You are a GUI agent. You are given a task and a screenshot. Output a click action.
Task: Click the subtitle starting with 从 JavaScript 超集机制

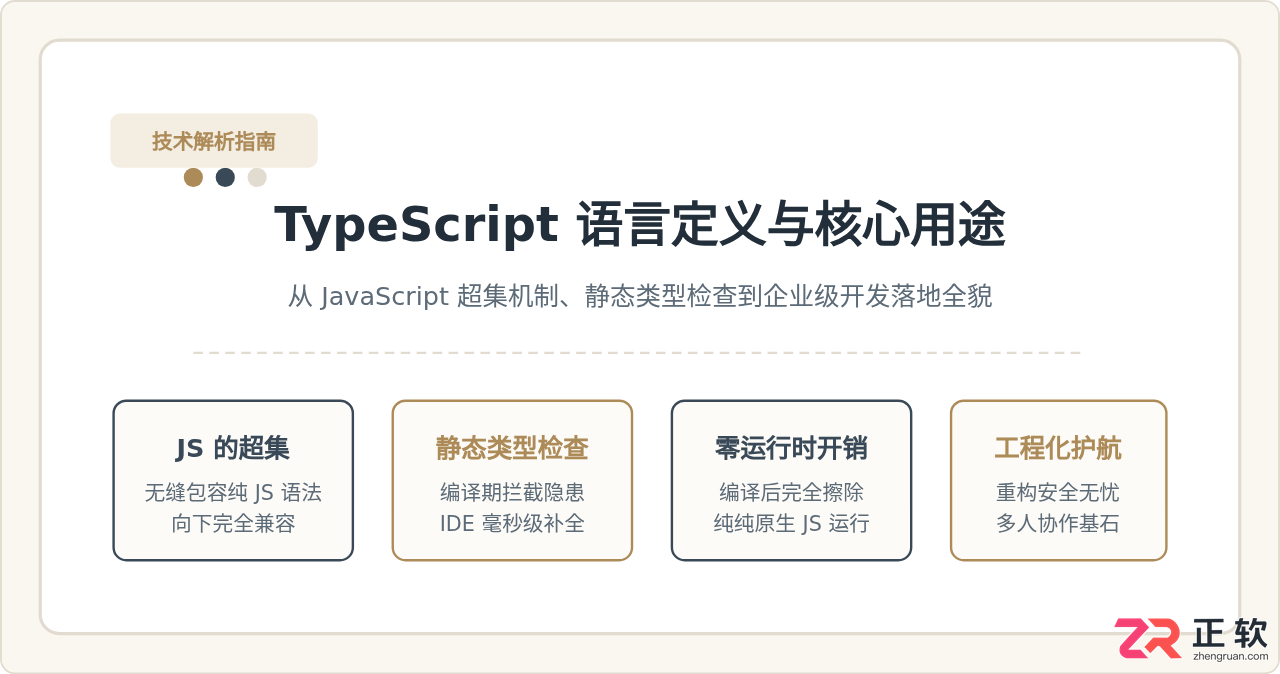pos(640,297)
